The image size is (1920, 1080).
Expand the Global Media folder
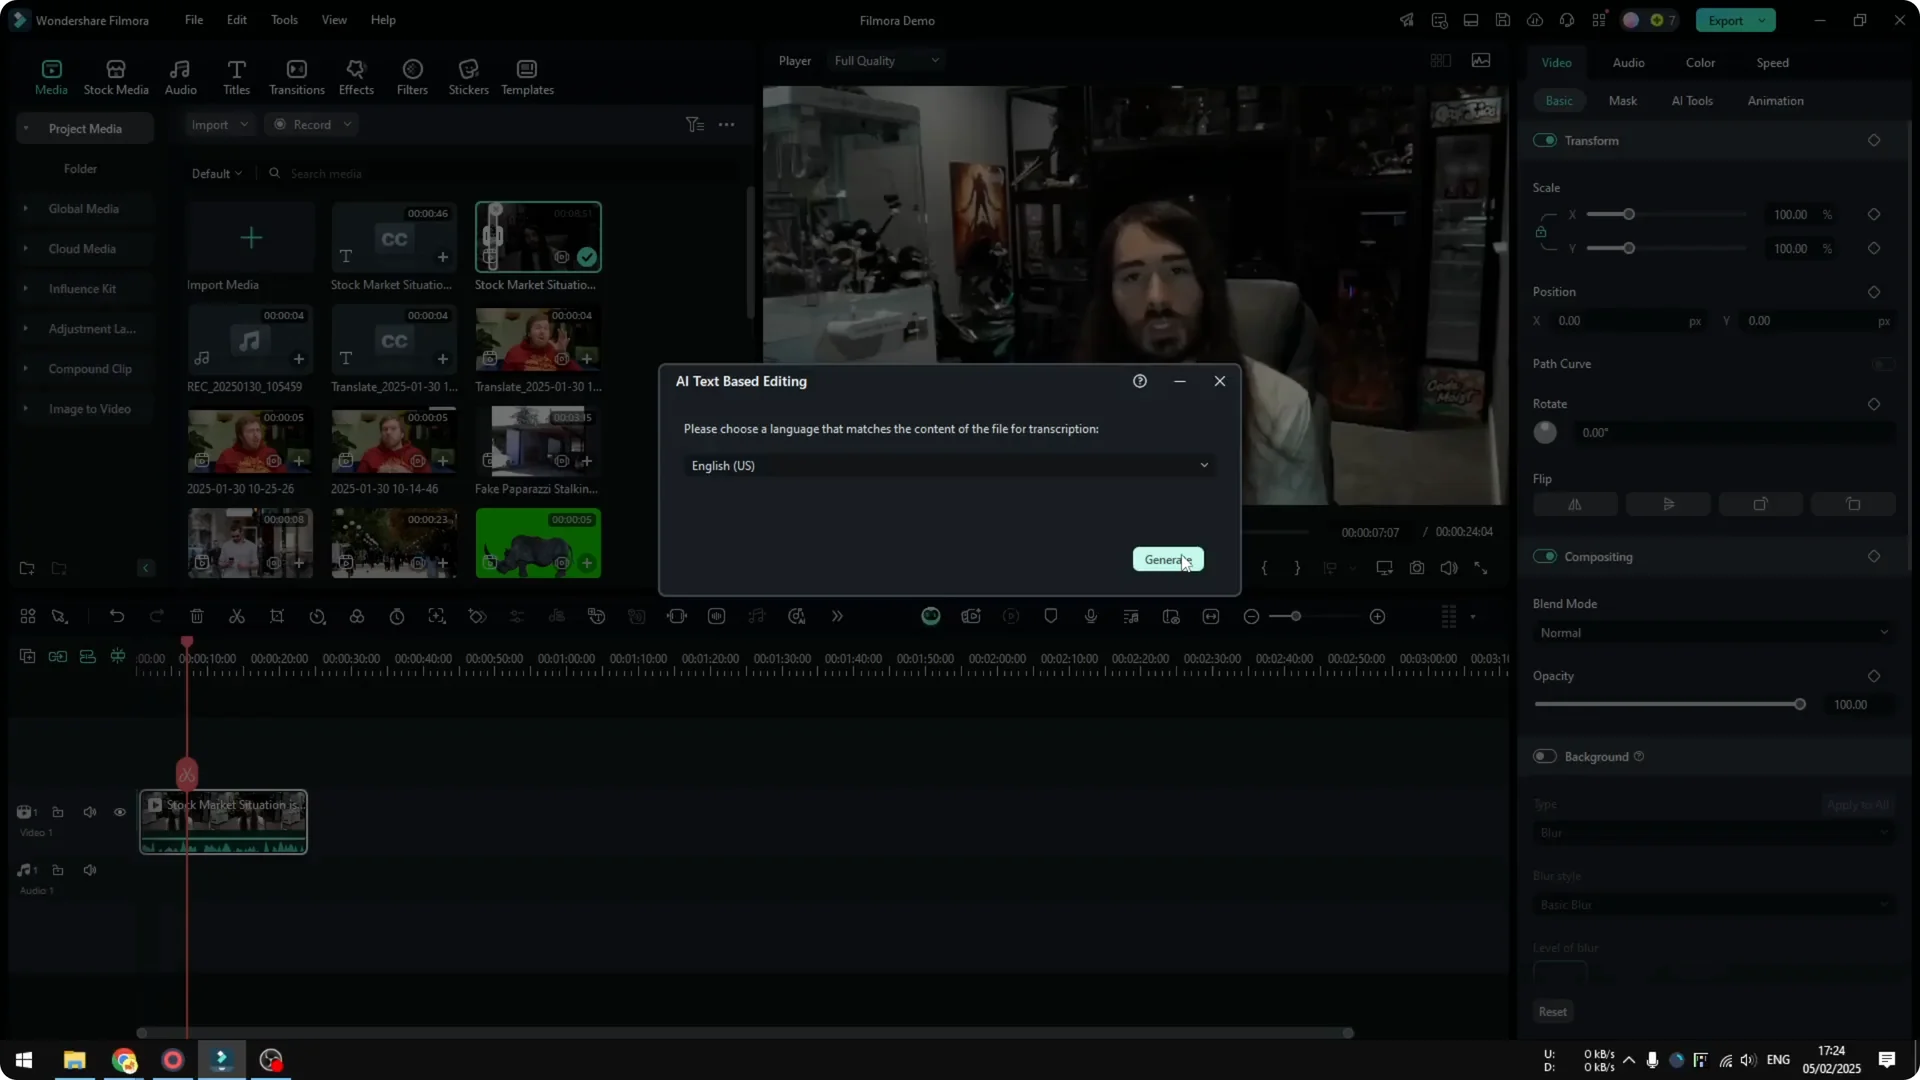(25, 208)
